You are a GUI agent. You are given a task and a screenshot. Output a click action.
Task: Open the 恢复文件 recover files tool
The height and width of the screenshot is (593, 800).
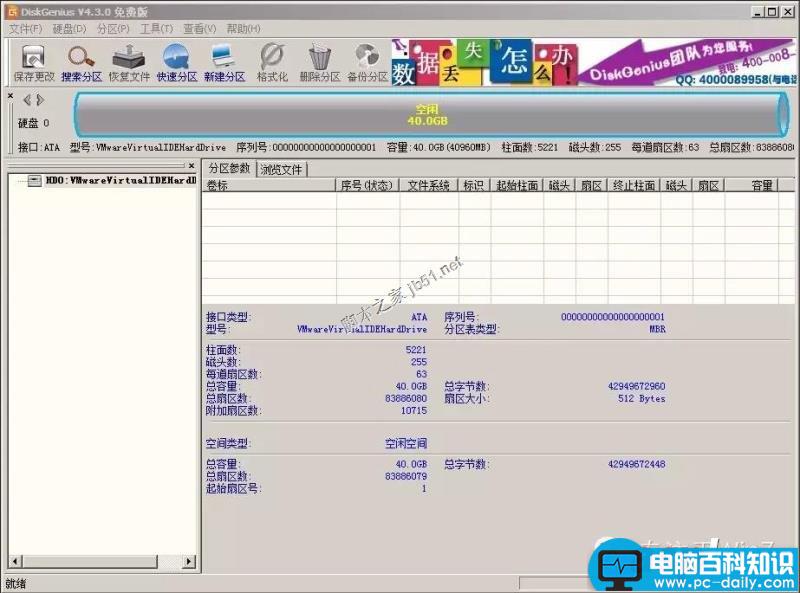(x=129, y=63)
